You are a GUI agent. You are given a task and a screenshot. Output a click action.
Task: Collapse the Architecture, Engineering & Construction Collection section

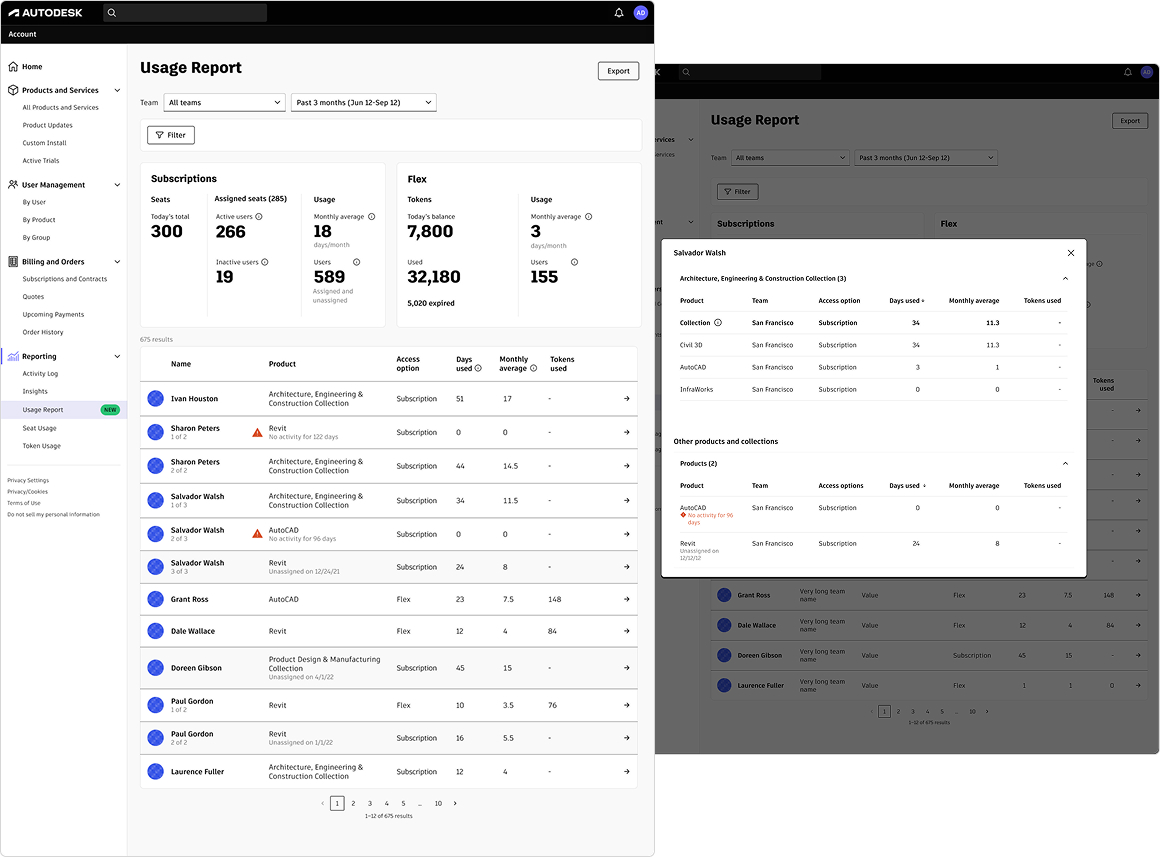coord(1065,278)
